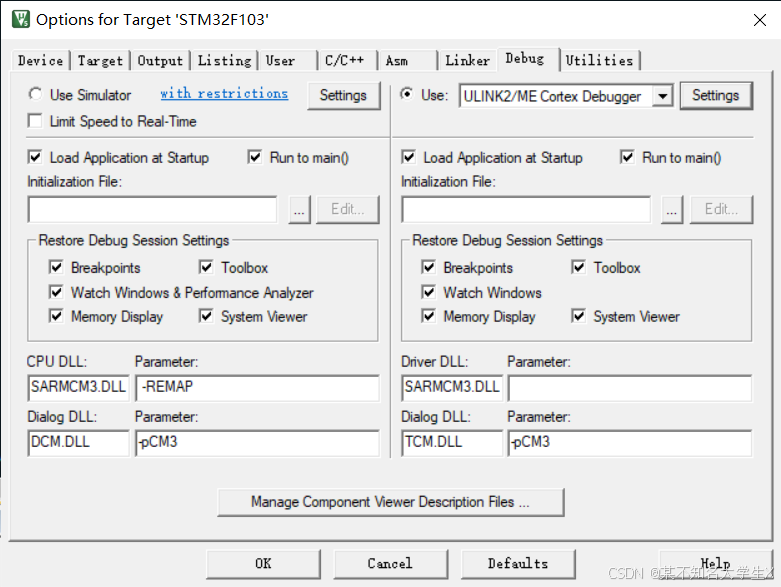Uncheck simulator Breakpoints checkbox
Image resolution: width=781 pixels, height=587 pixels.
click(56, 267)
